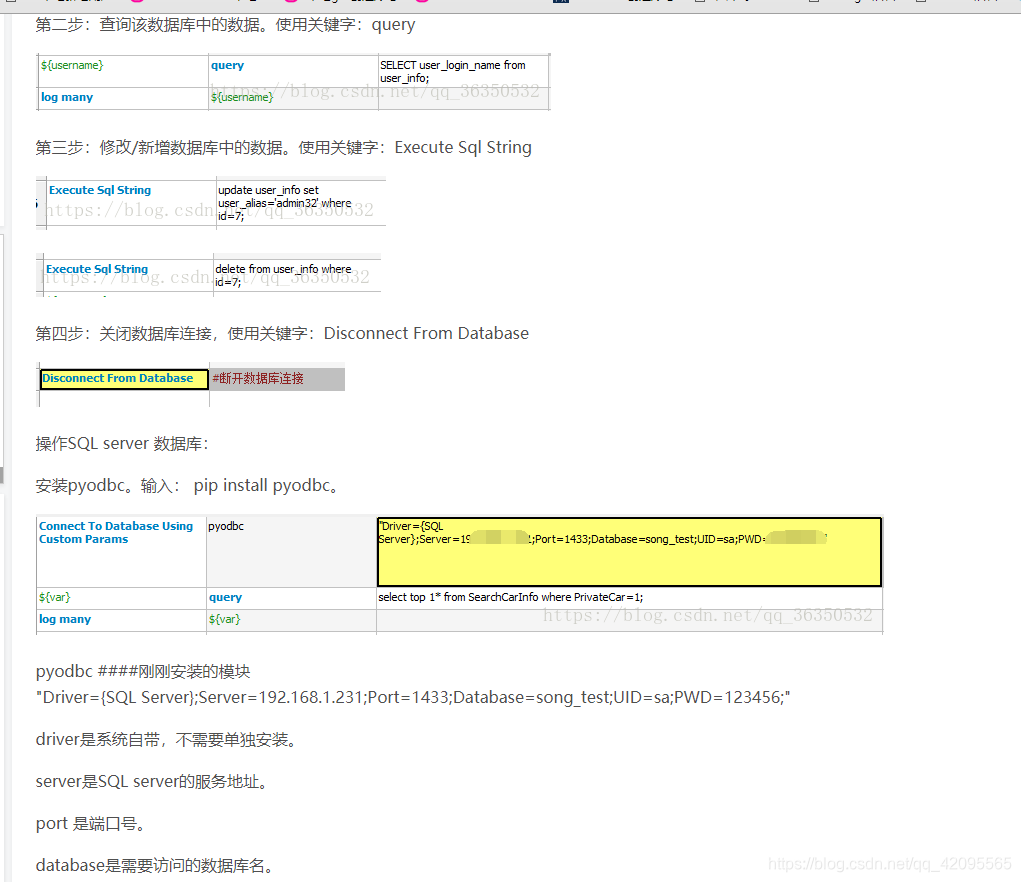The width and height of the screenshot is (1021, 882).
Task: Select the 'query' keyword in the second step table
Action: point(226,65)
